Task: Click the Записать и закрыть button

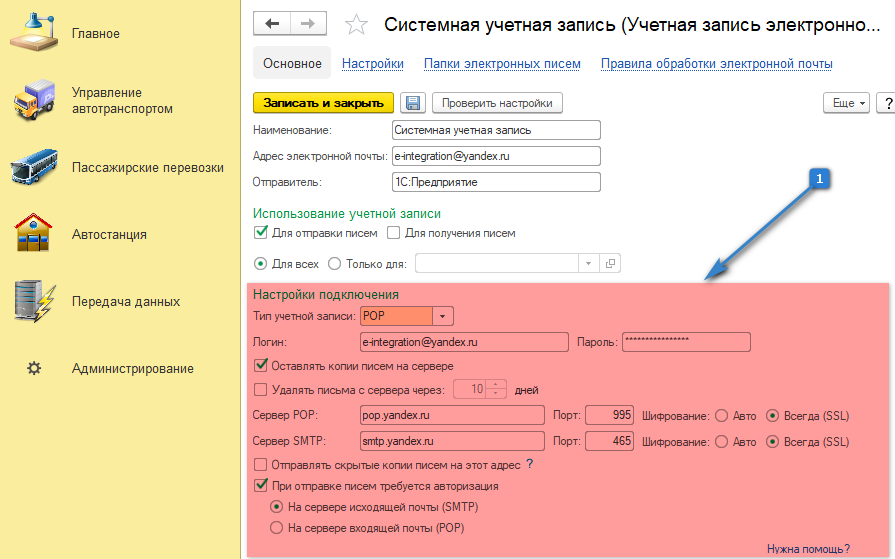Action: click(324, 103)
